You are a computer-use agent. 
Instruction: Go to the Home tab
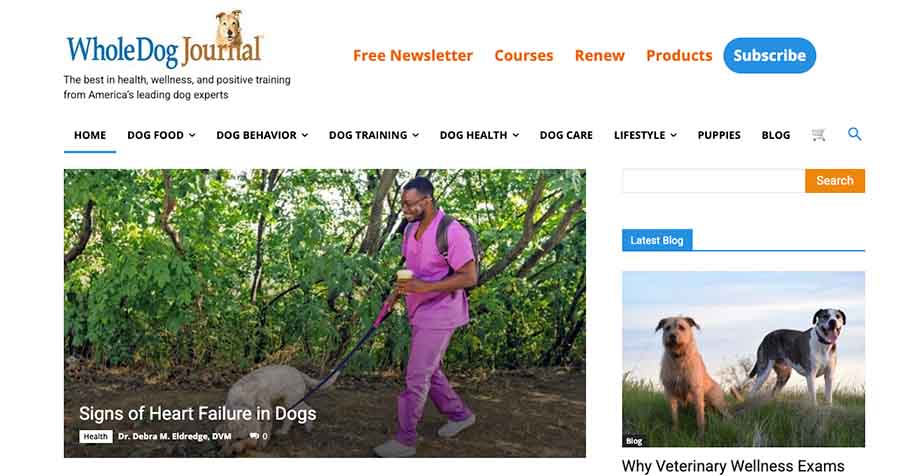tap(90, 135)
